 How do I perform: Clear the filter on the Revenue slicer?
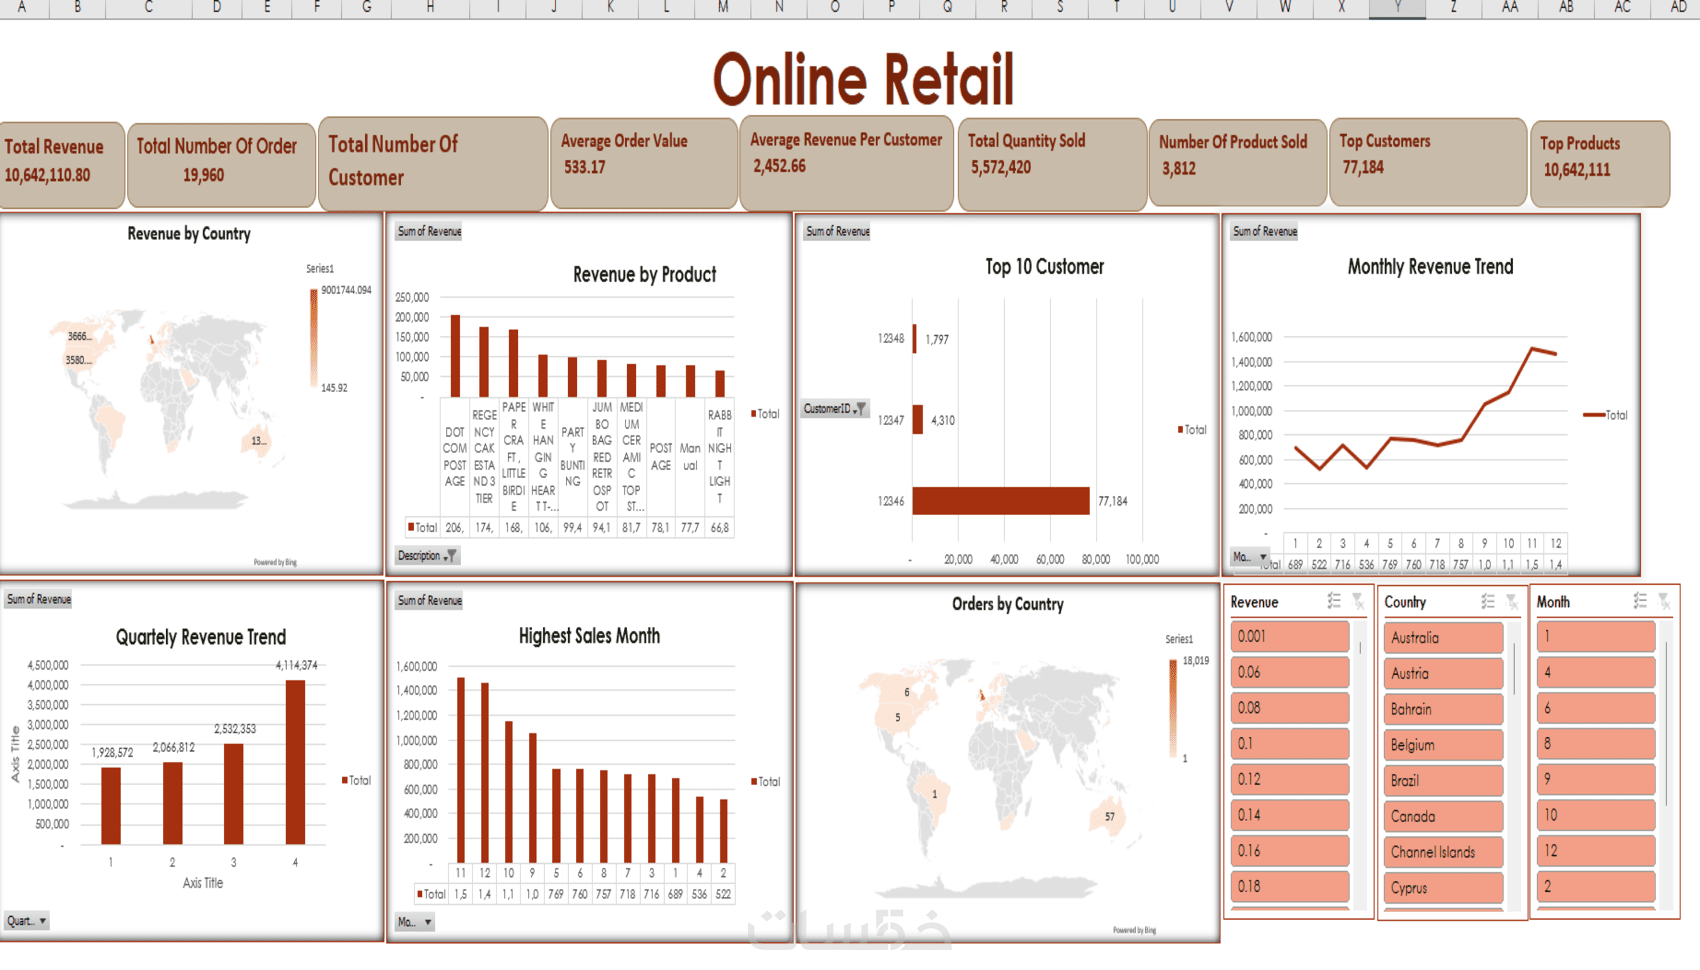point(1358,601)
